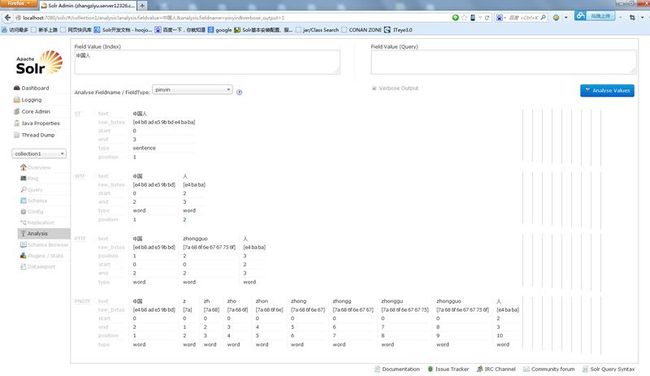Click the 'zhongg' token in last section
Screen dimensions: 650x376
click(342, 301)
